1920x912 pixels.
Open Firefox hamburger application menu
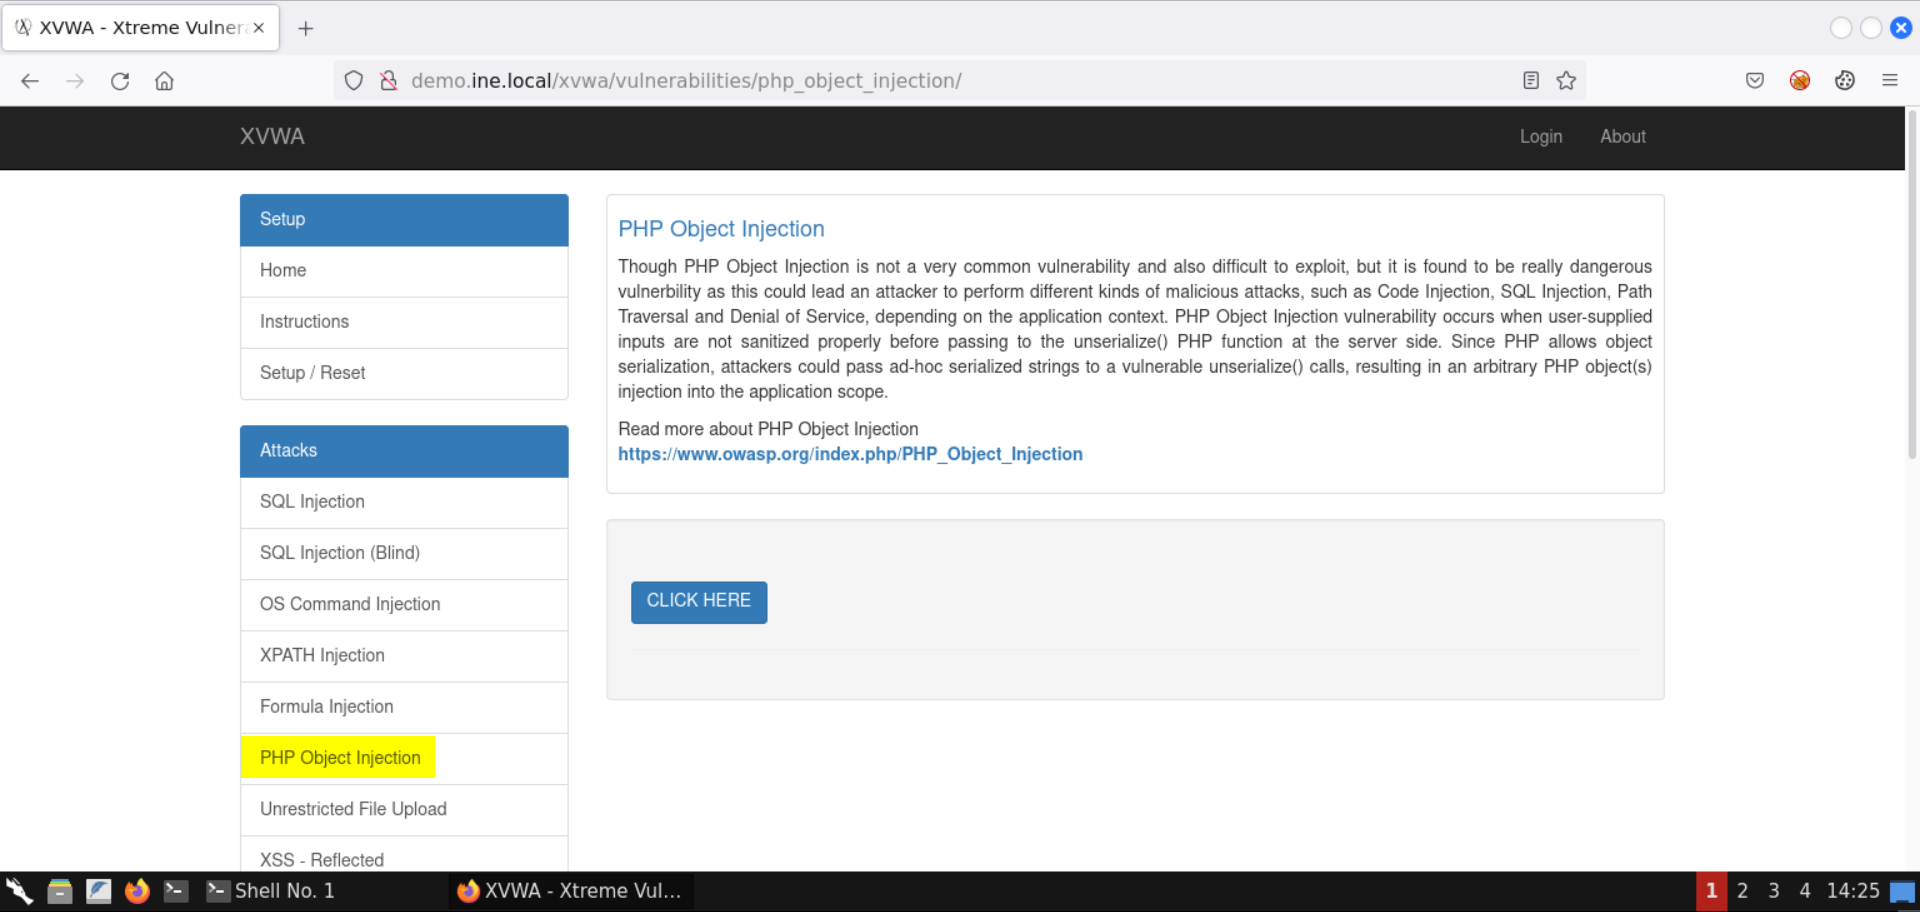(x=1889, y=81)
